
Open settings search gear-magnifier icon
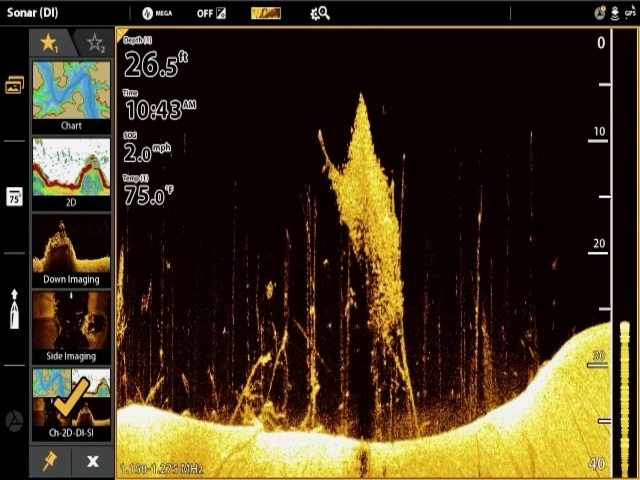click(x=320, y=13)
